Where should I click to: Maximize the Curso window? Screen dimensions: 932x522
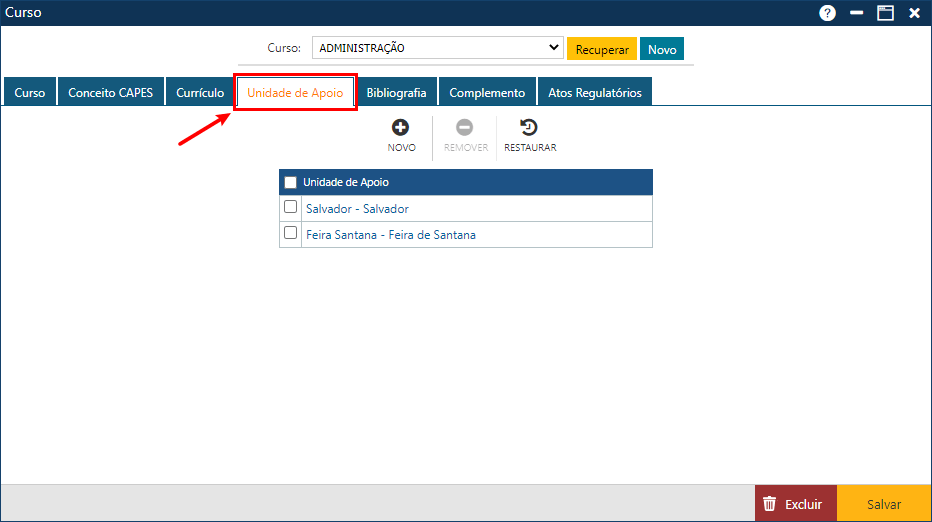(x=885, y=13)
